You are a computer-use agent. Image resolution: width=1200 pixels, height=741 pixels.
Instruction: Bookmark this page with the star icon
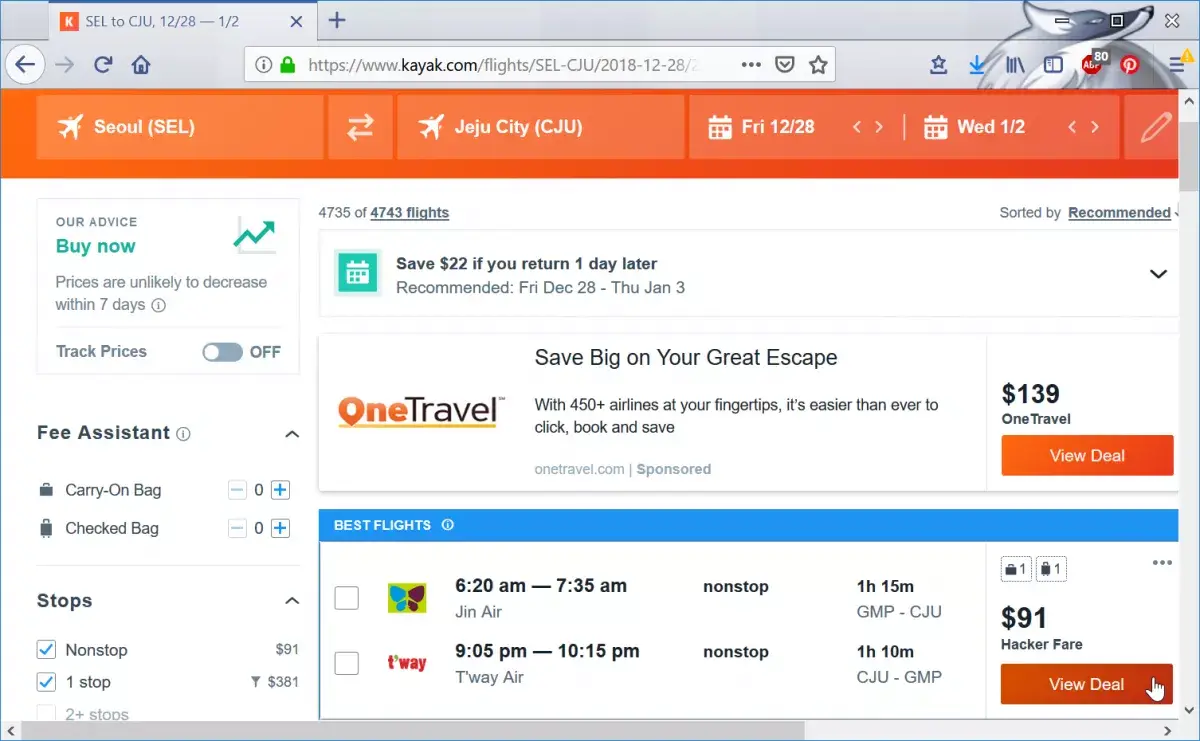(818, 65)
